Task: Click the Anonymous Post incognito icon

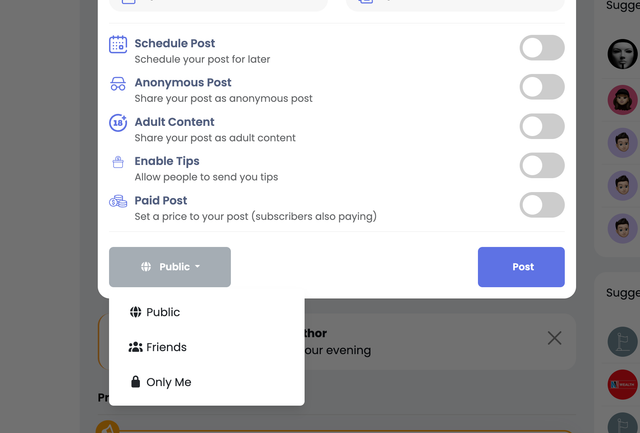Action: (x=118, y=84)
